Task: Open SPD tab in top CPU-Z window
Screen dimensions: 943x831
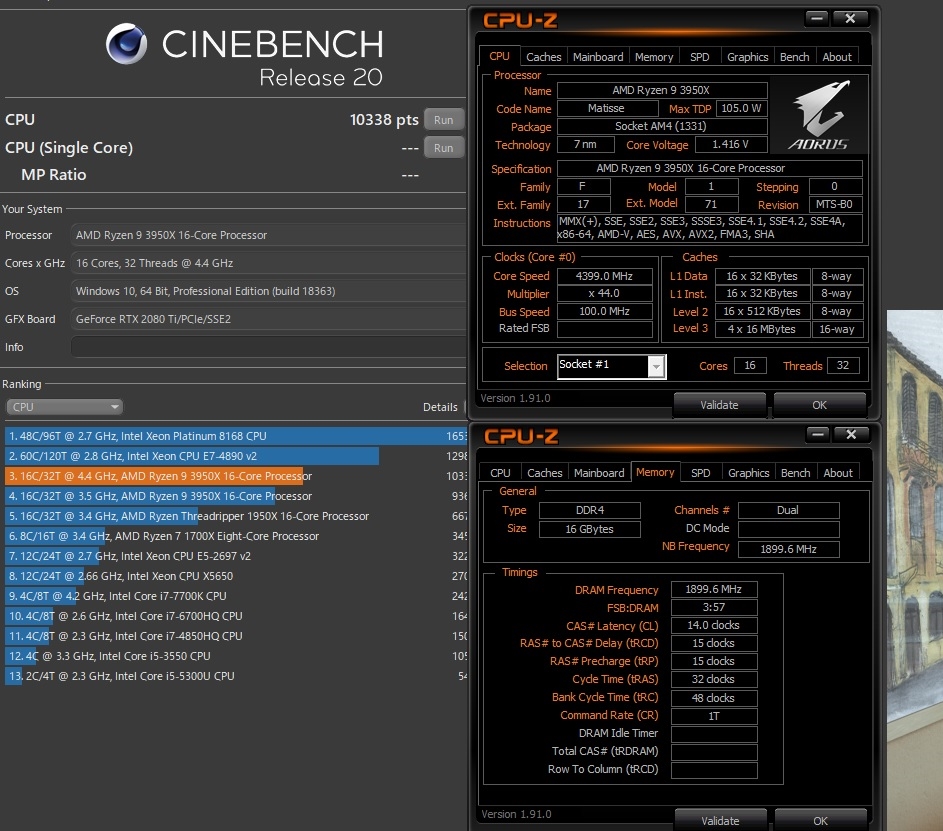Action: click(699, 57)
